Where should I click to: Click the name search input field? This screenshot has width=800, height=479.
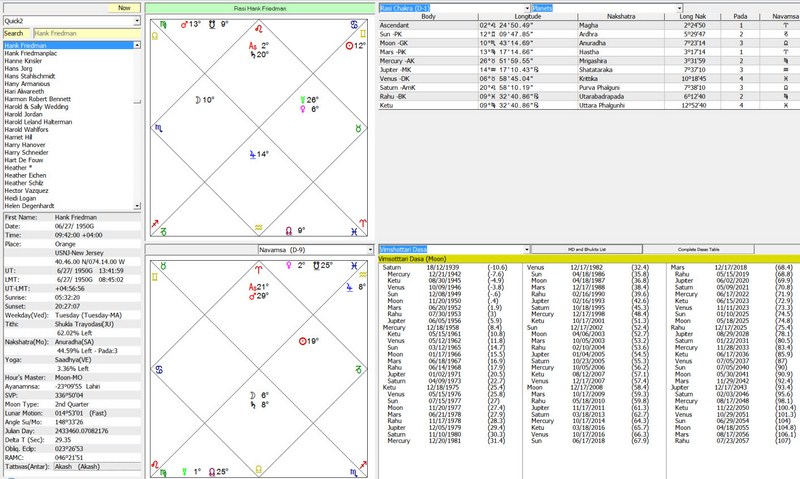pyautogui.click(x=82, y=34)
